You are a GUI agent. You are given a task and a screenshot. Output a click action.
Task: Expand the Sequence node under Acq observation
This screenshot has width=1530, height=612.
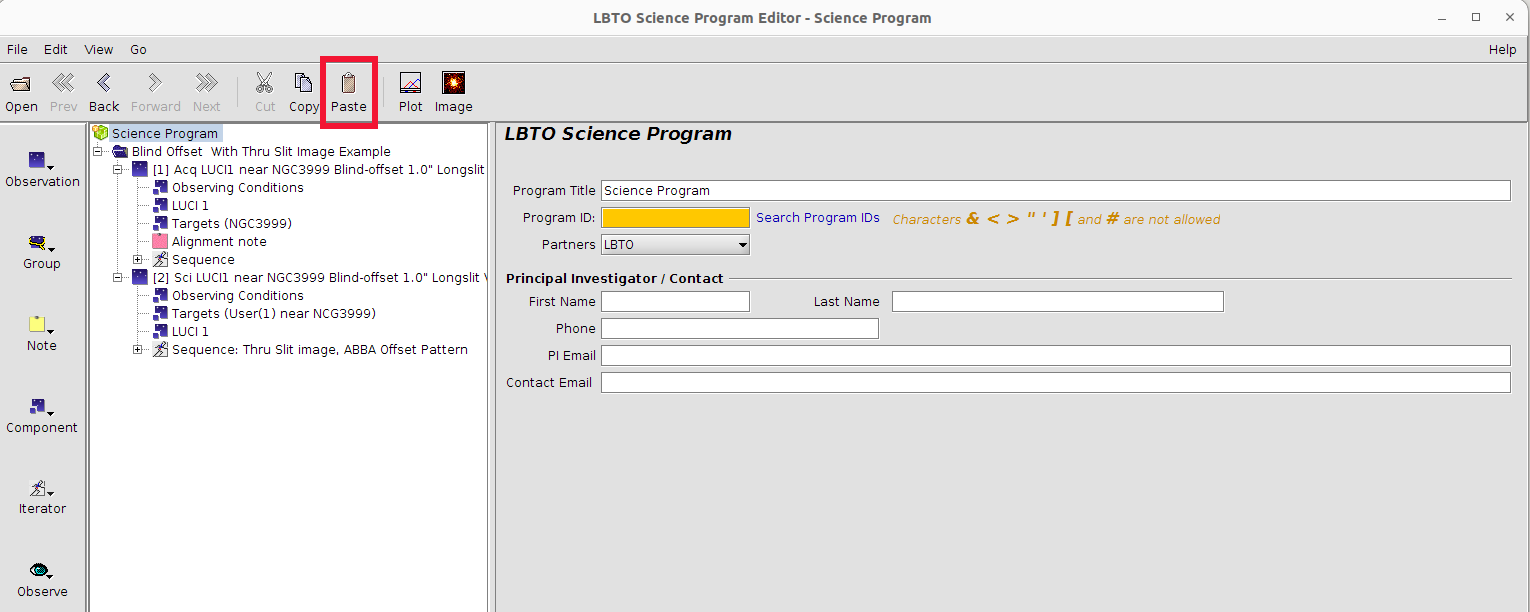pyautogui.click(x=138, y=260)
